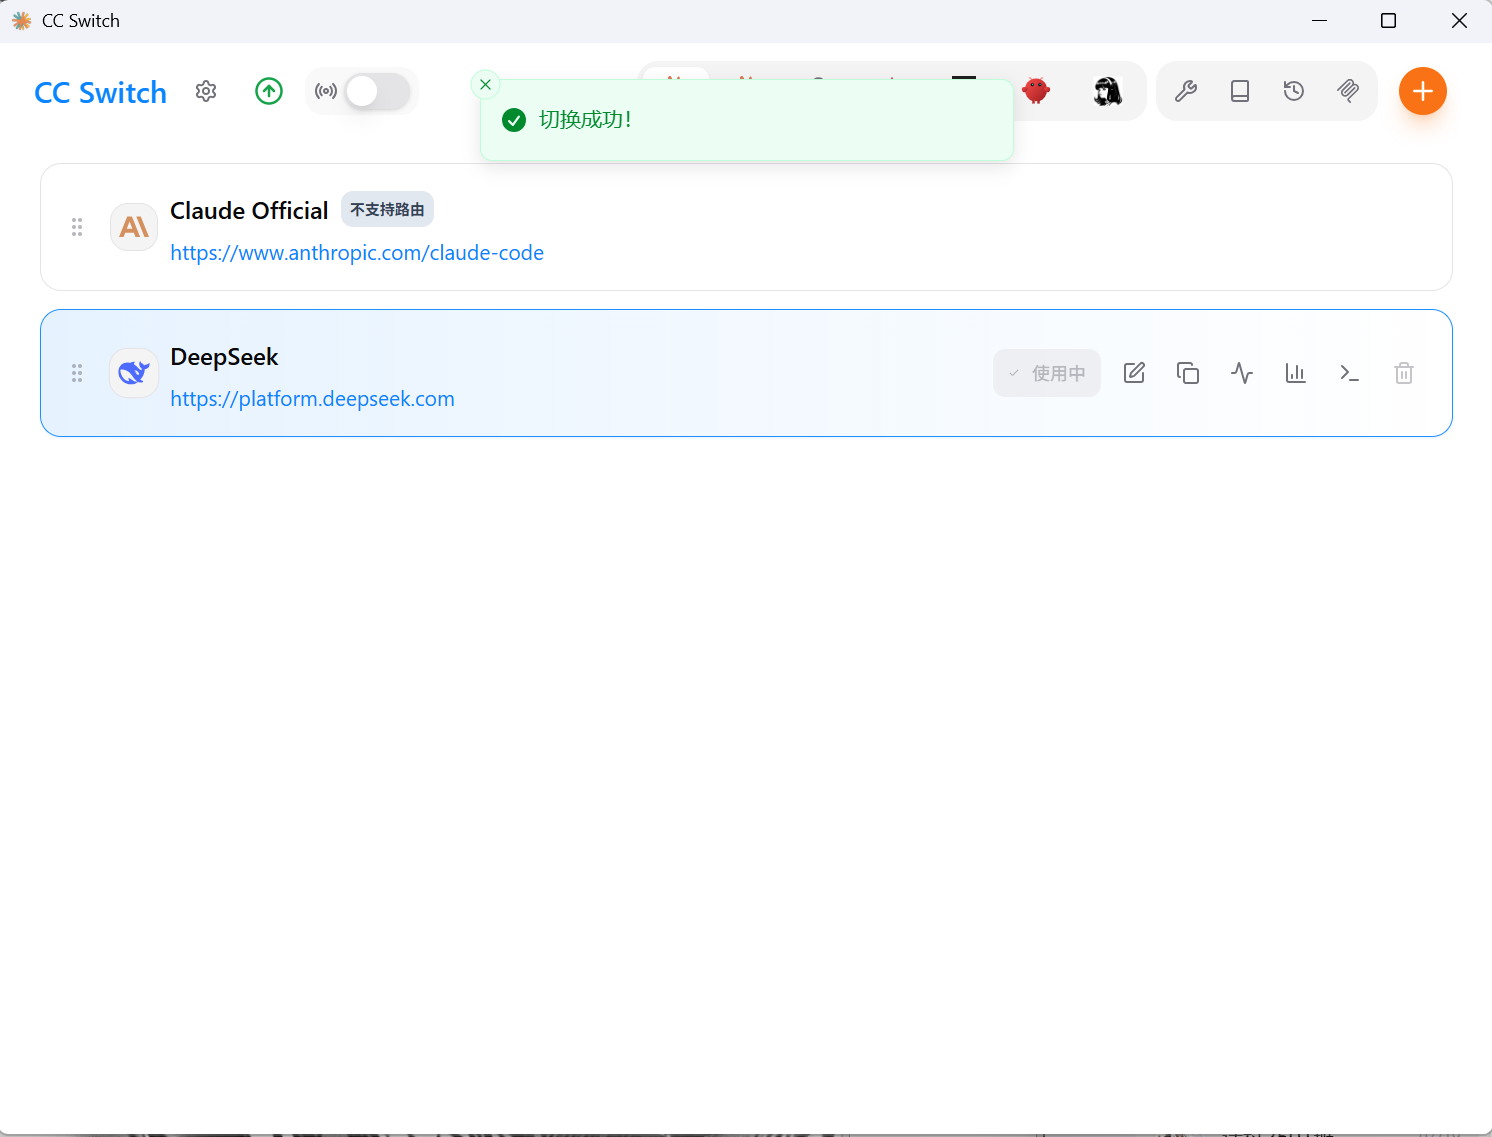Minimize the CC Switch window
Viewport: 1492px width, 1137px height.
point(1319,21)
